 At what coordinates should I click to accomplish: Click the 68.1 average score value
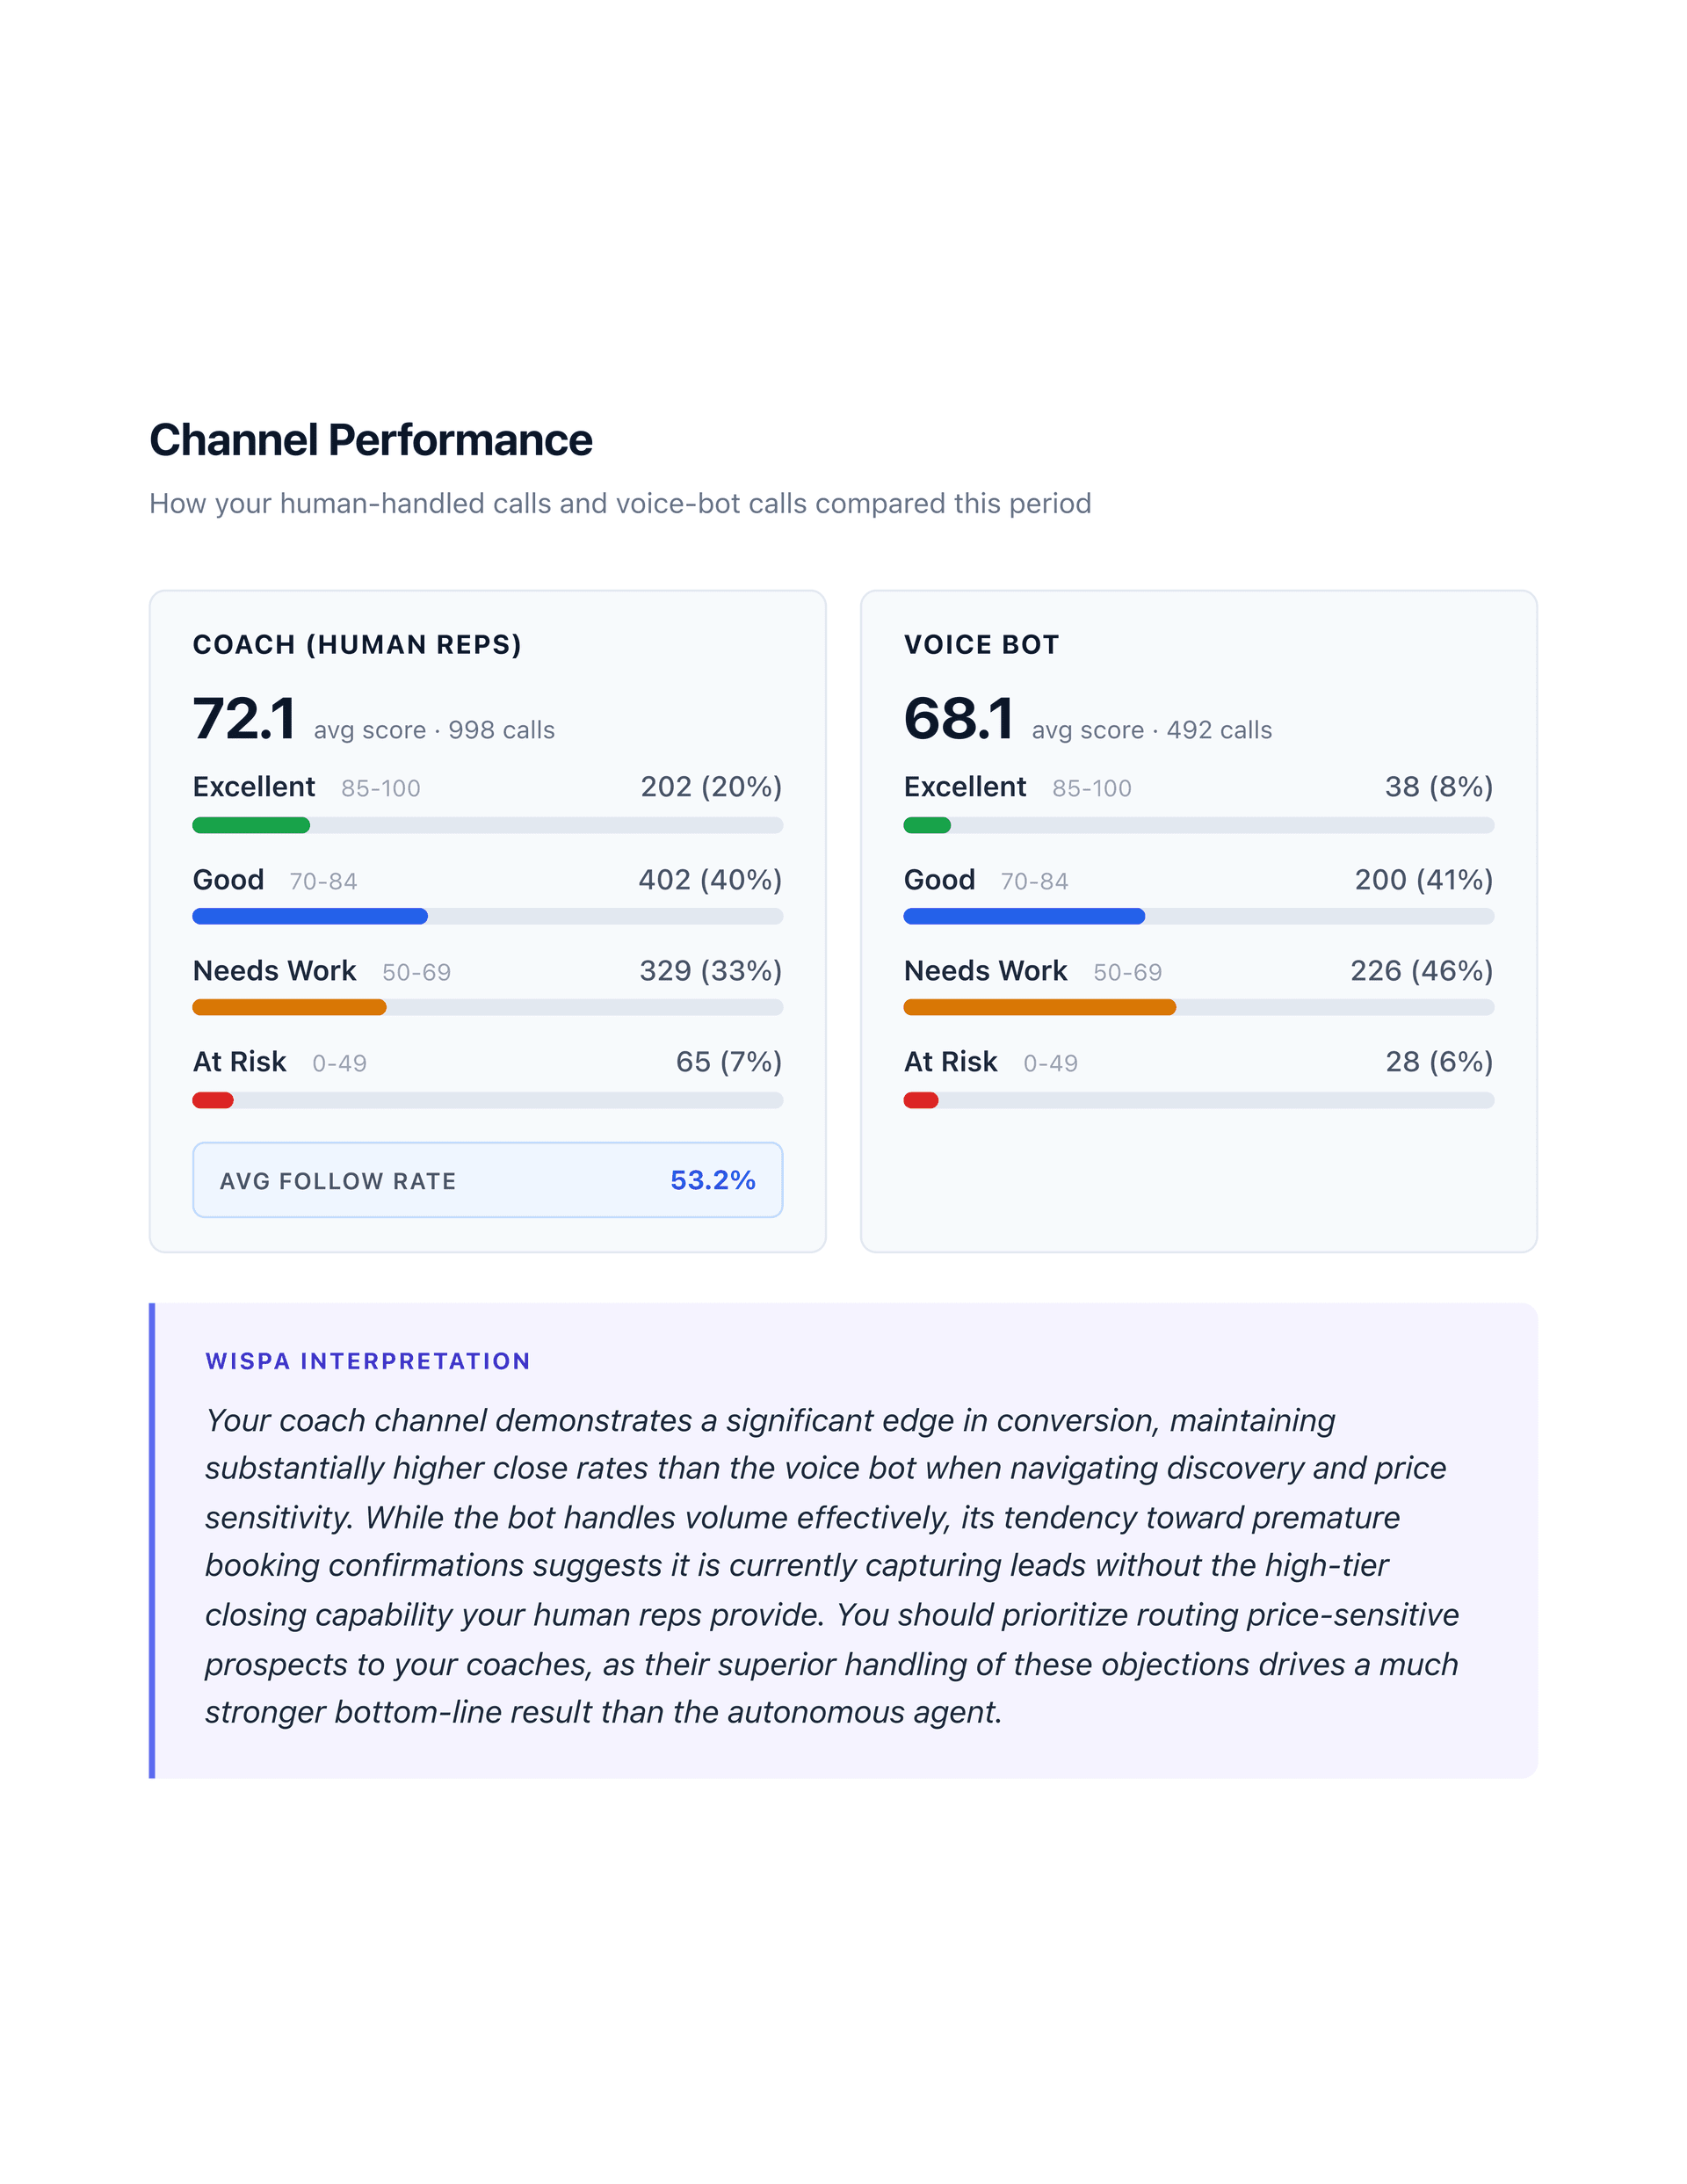pos(960,718)
